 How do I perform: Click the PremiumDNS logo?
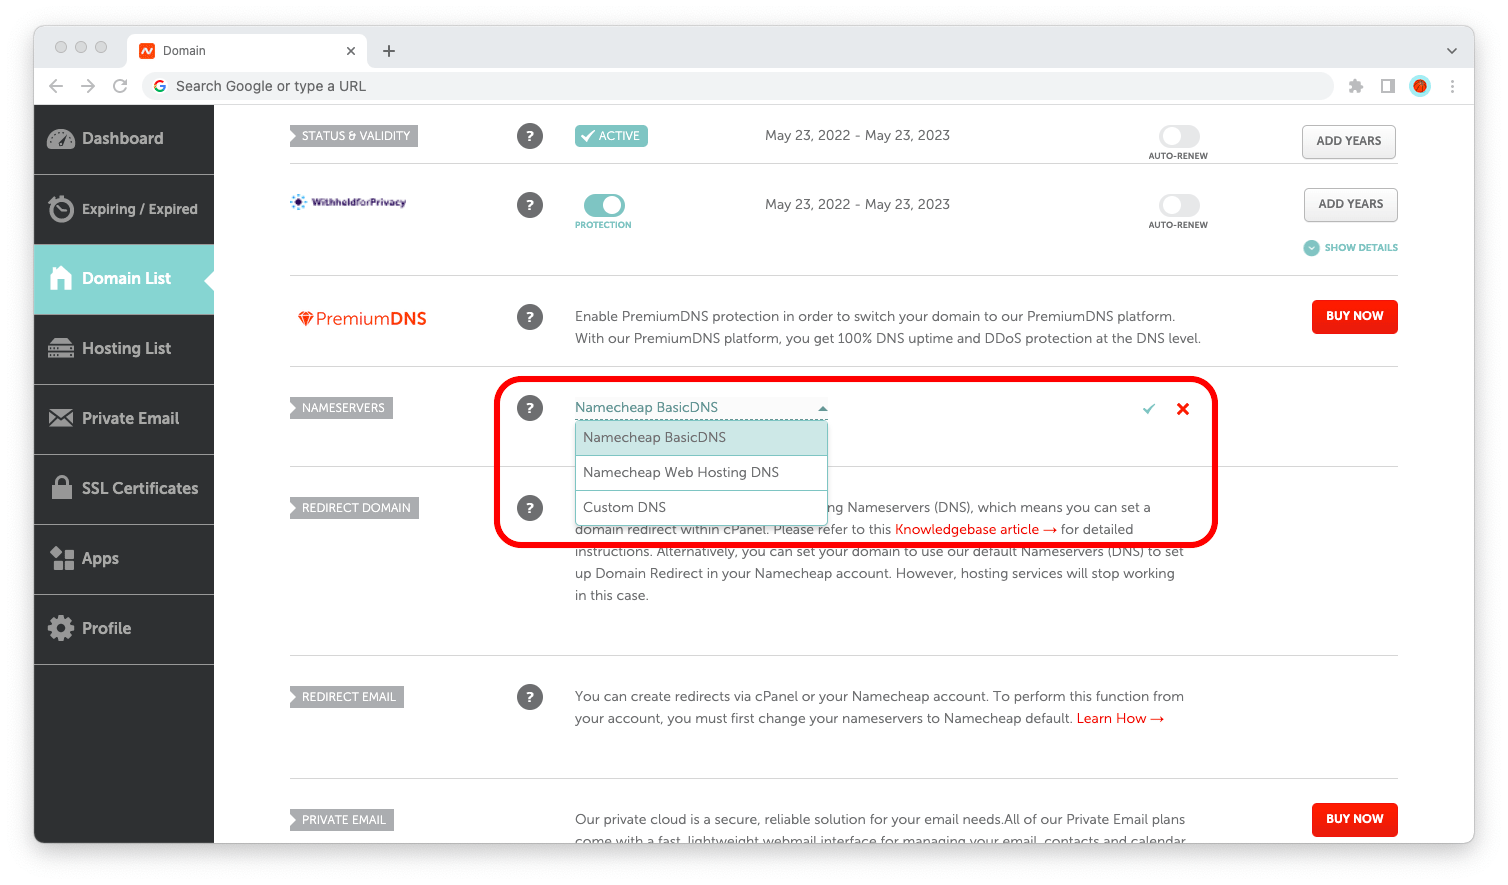[x=362, y=319]
